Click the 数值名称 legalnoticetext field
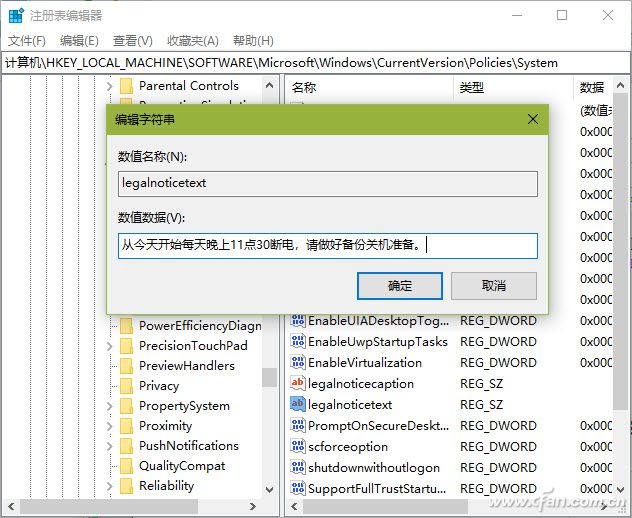632x518 pixels. point(328,184)
